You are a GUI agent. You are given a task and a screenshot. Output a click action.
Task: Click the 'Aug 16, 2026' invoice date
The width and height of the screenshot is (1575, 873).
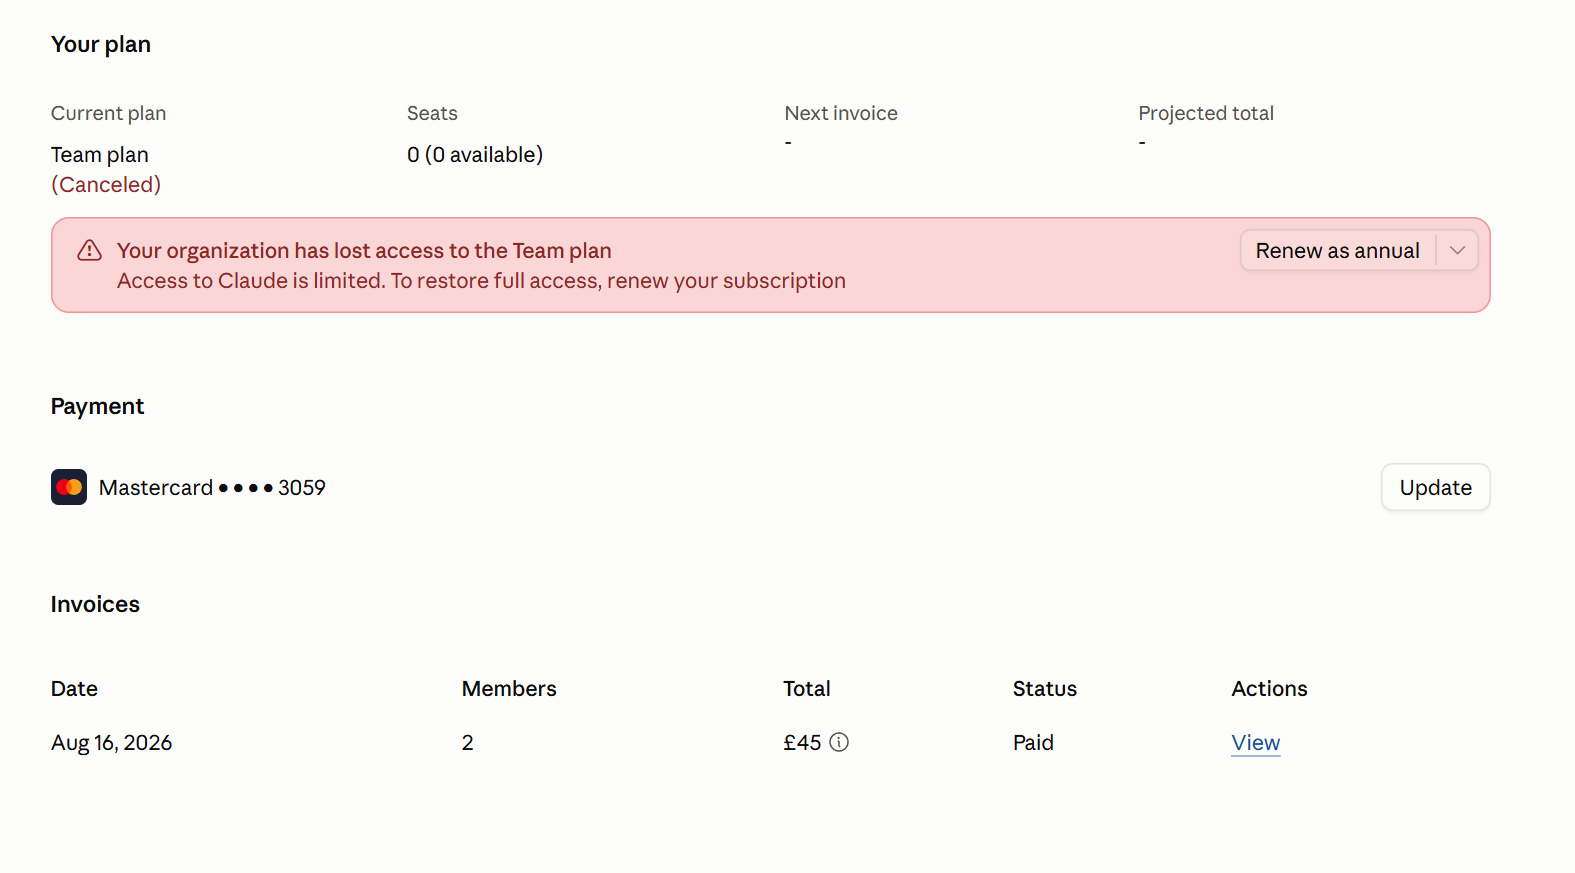coord(111,743)
